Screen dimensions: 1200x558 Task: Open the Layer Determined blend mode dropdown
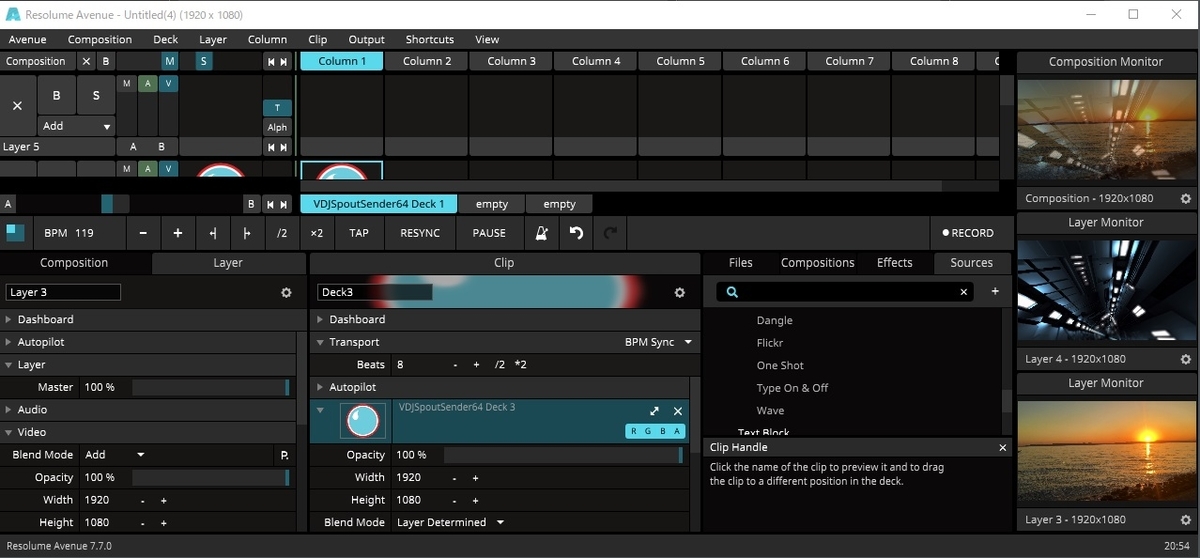(x=450, y=522)
